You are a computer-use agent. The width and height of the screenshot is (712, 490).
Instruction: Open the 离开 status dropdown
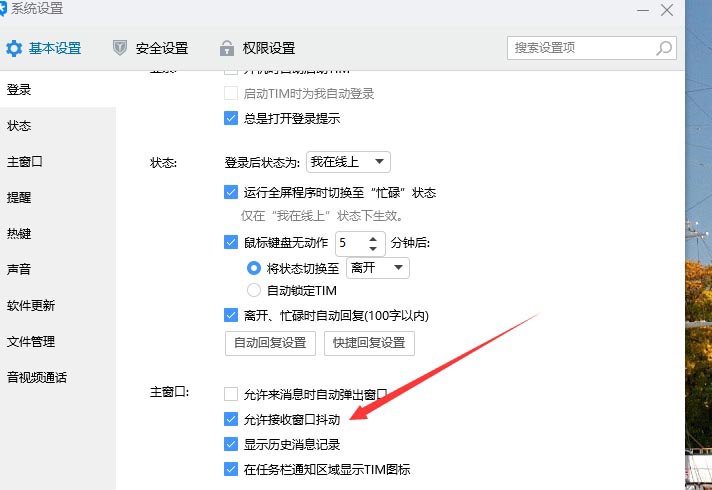pos(378,268)
